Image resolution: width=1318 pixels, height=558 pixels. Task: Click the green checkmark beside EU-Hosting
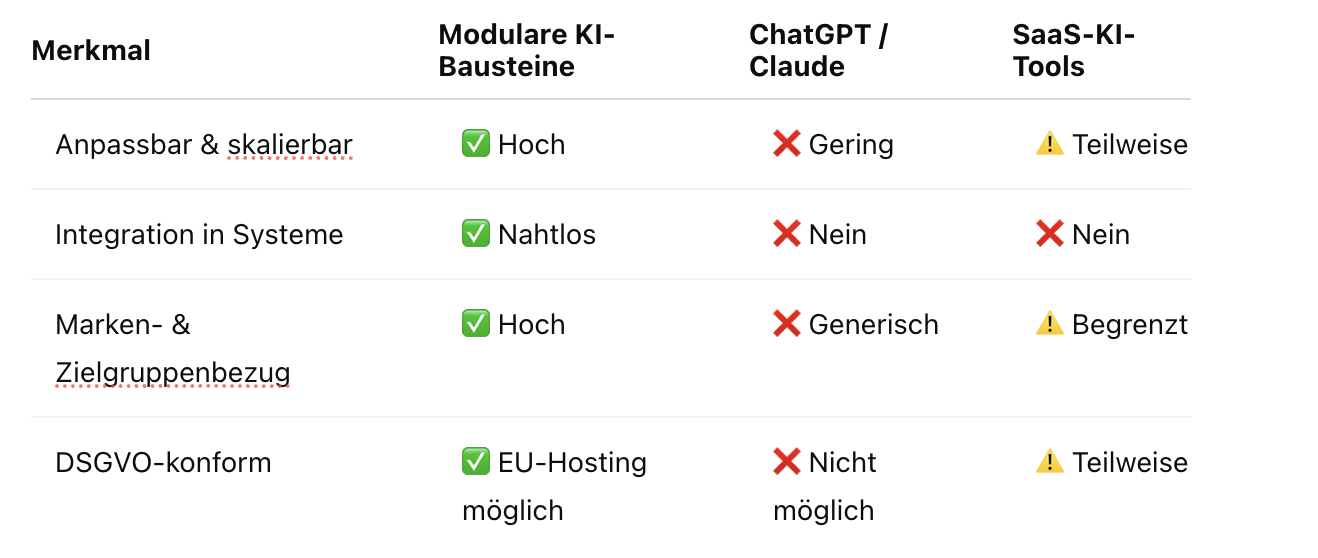coord(475,462)
